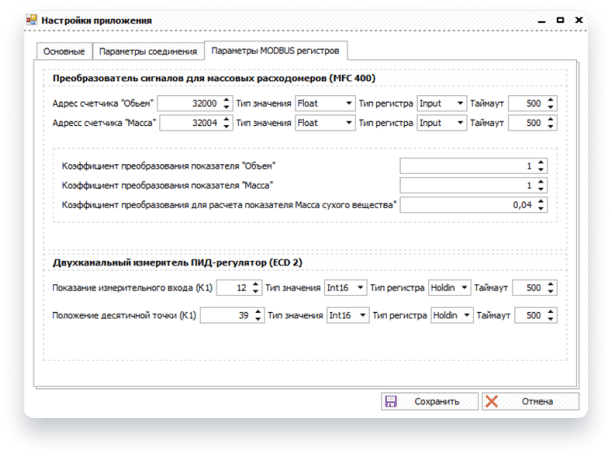Increase the measuring input (K1) value 12
The image size is (612, 456).
[256, 284]
